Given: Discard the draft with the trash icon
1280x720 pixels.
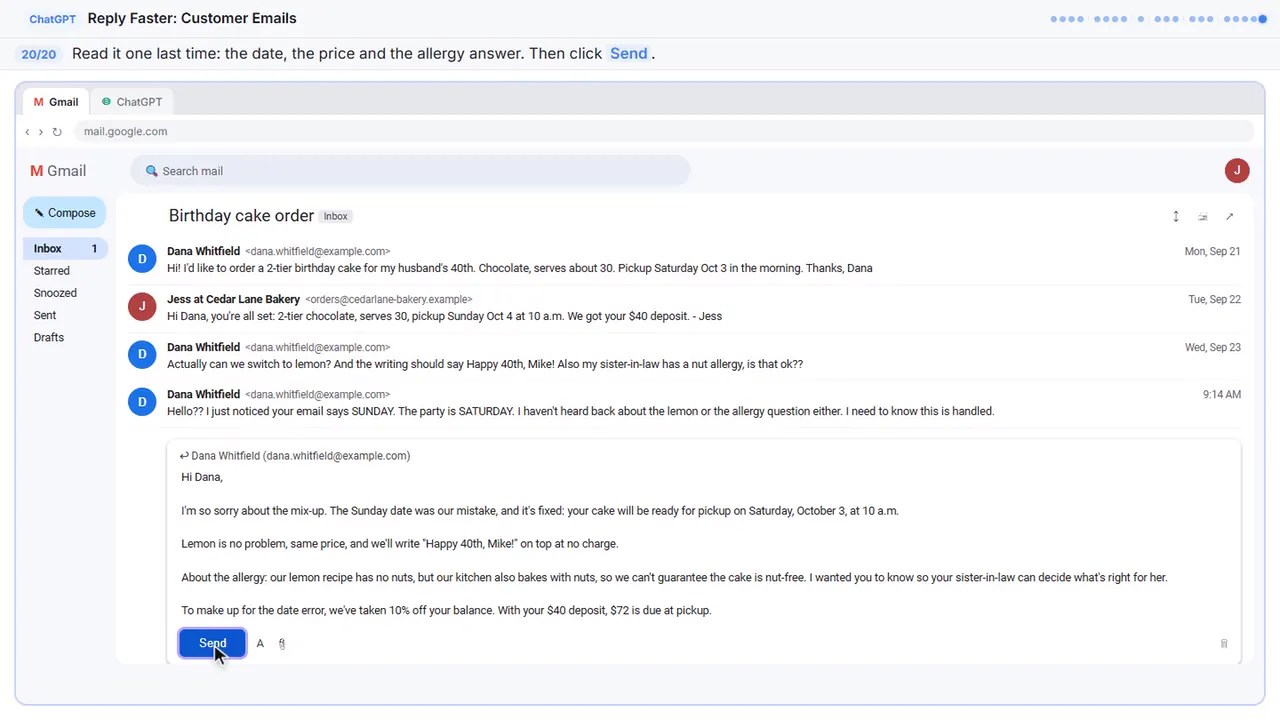Looking at the screenshot, I should coord(1224,644).
